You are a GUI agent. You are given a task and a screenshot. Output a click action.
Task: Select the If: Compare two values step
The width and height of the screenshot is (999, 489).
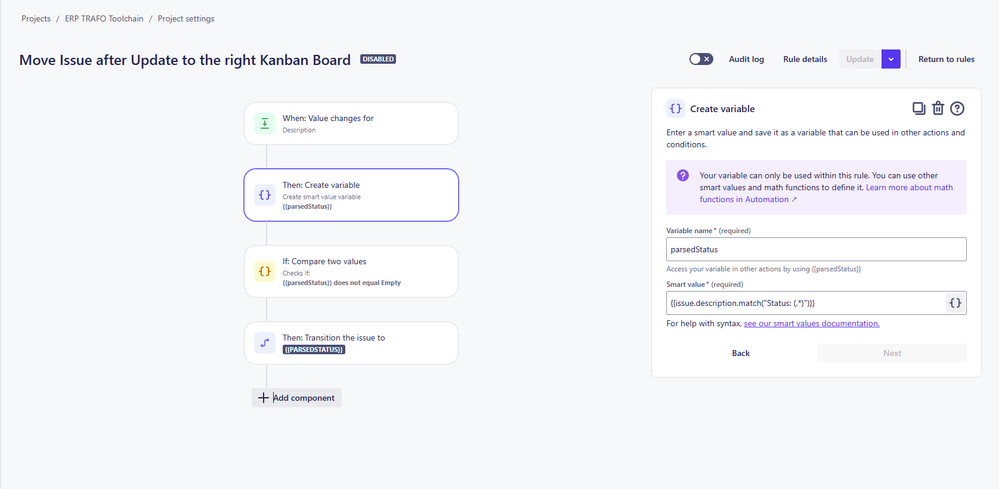[351, 271]
